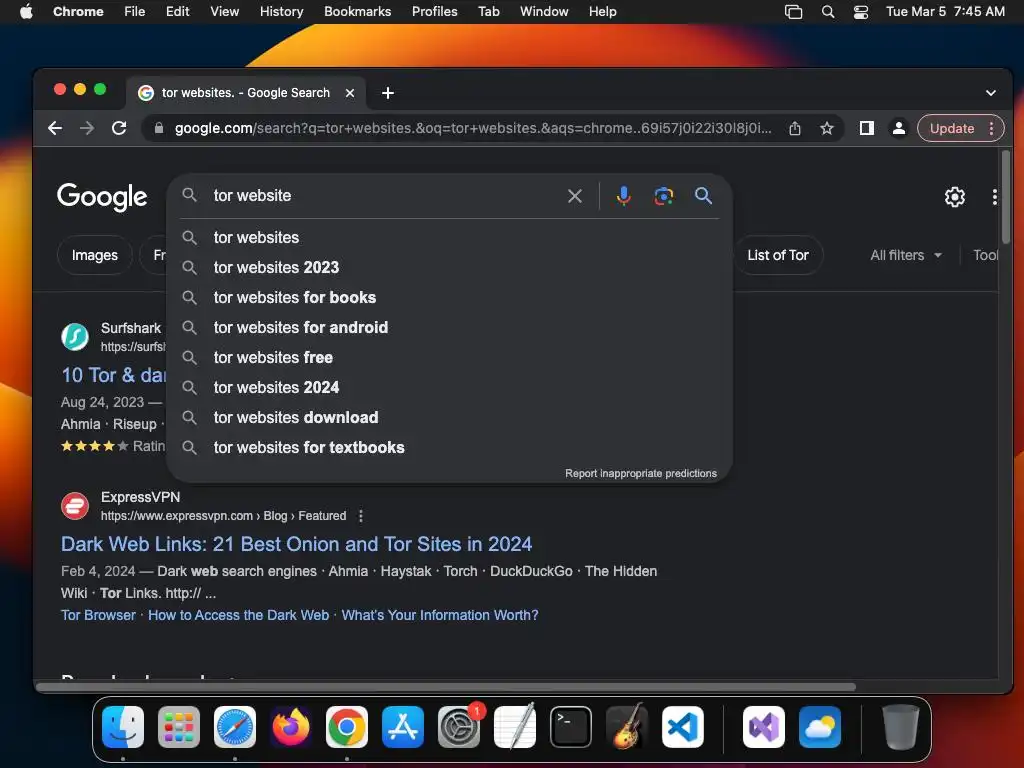Choose suggestion tor websites for android
Screen dimensions: 1024x768
pos(450,327)
